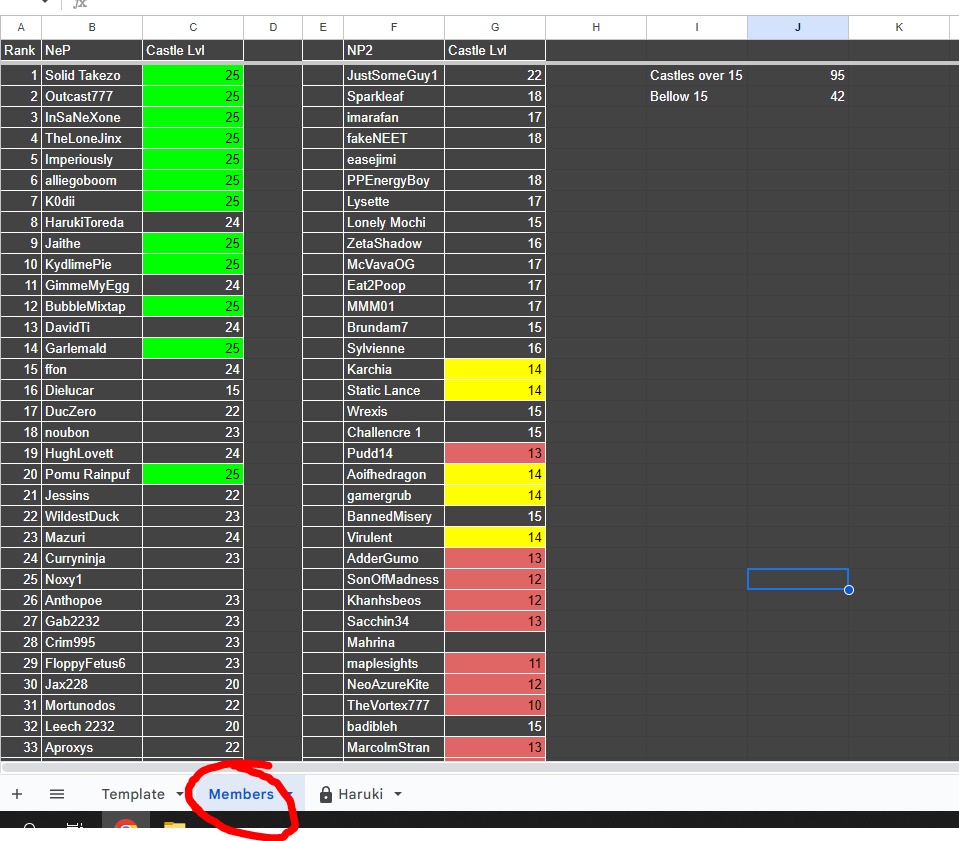Select the 'HarukiToreda' cell
Image resolution: width=959 pixels, height=841 pixels.
pos(92,223)
